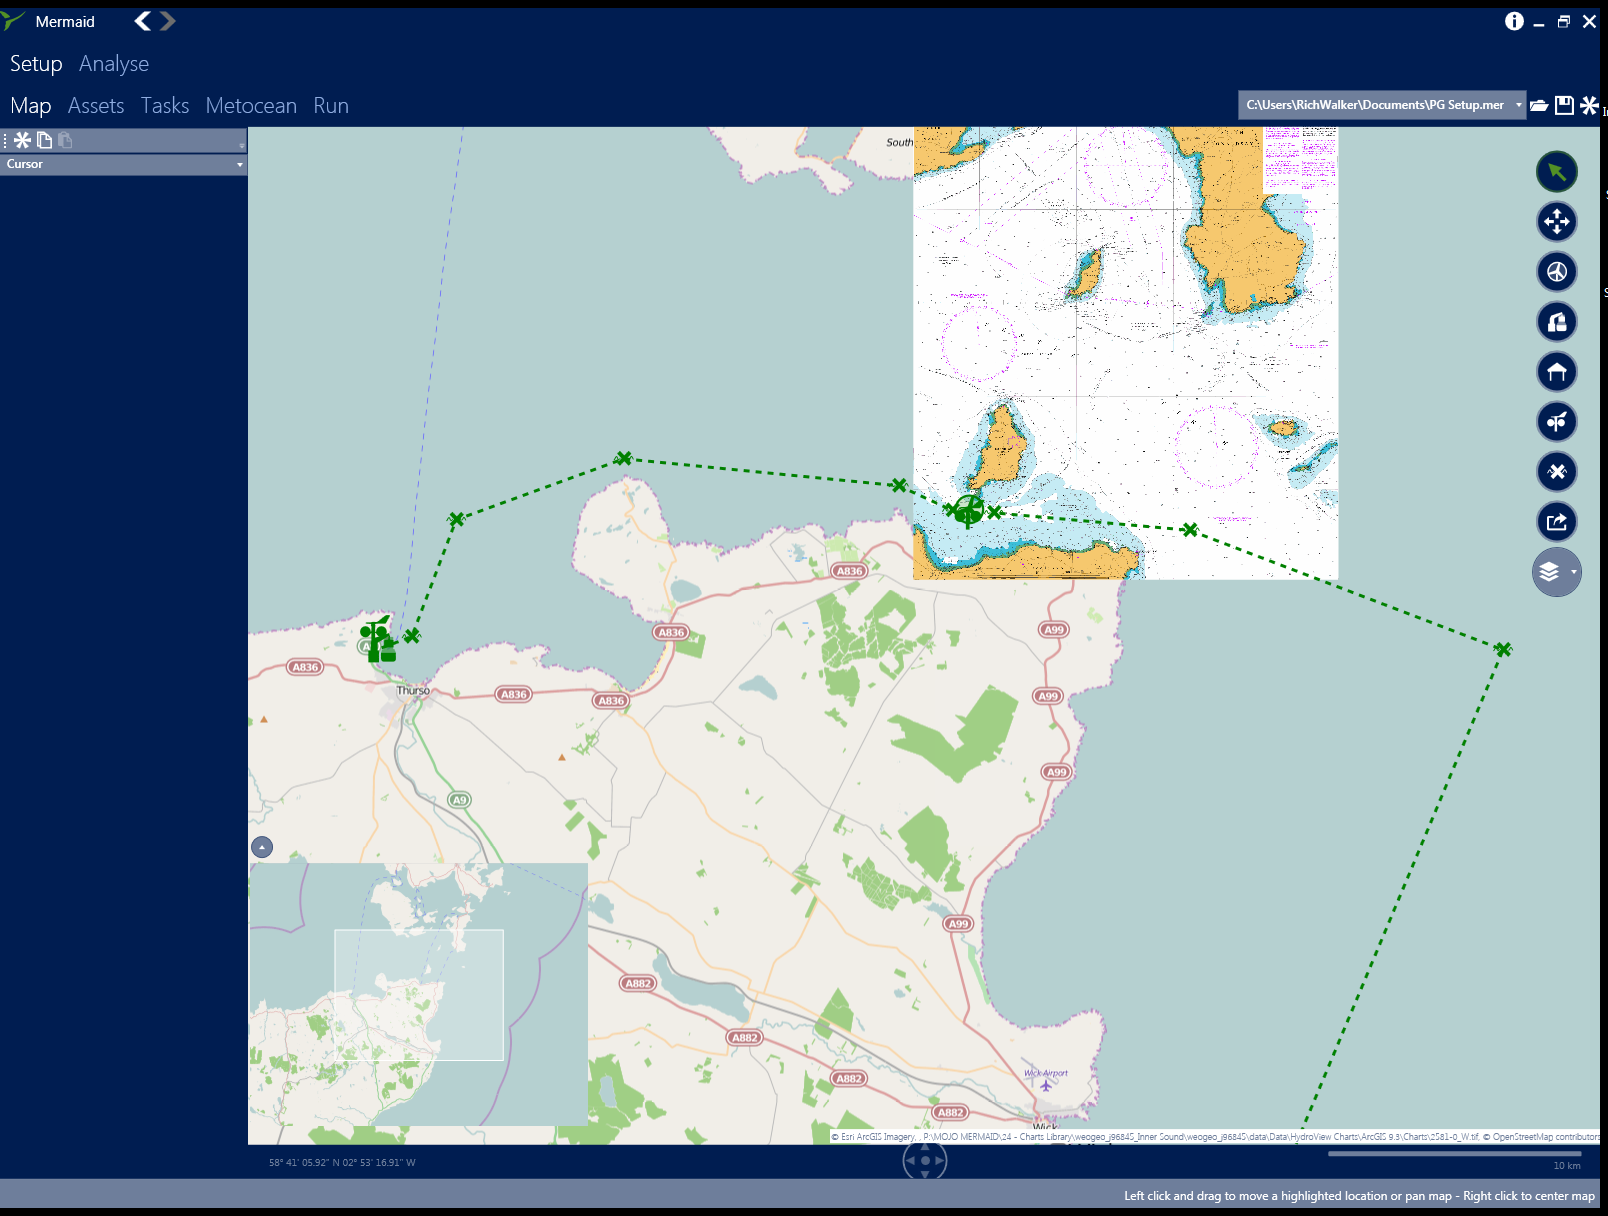Screen dimensions: 1608x1216
Task: Open the Cursor panel dropdown
Action: coord(238,164)
